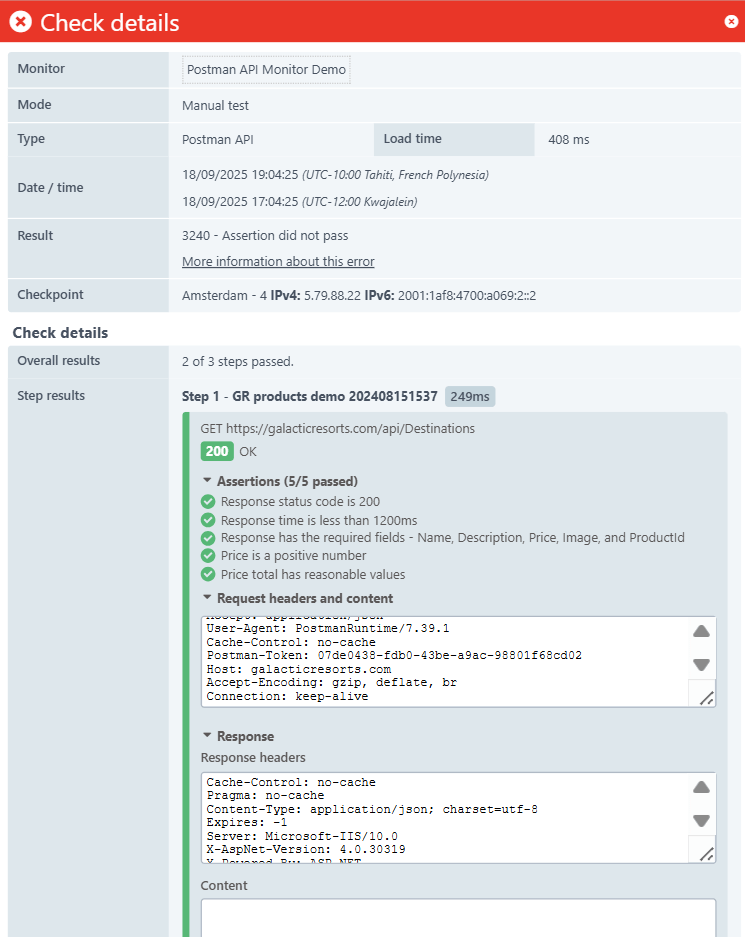Collapse the 'Assertions (5/5 passed)' section
Viewport: 745px width, 937px height.
click(206, 480)
